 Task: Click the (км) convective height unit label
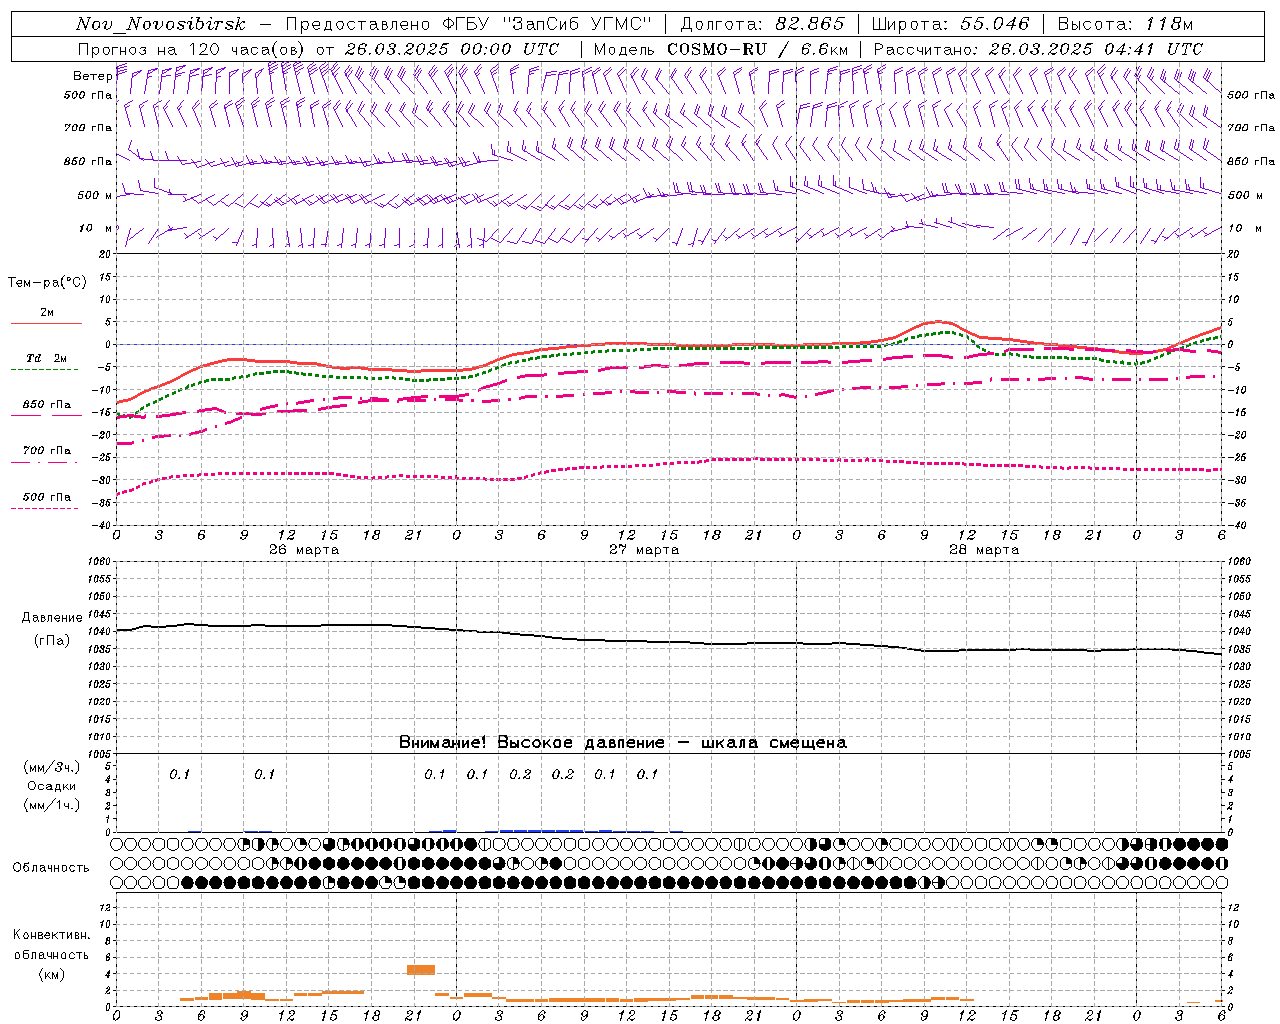52,974
